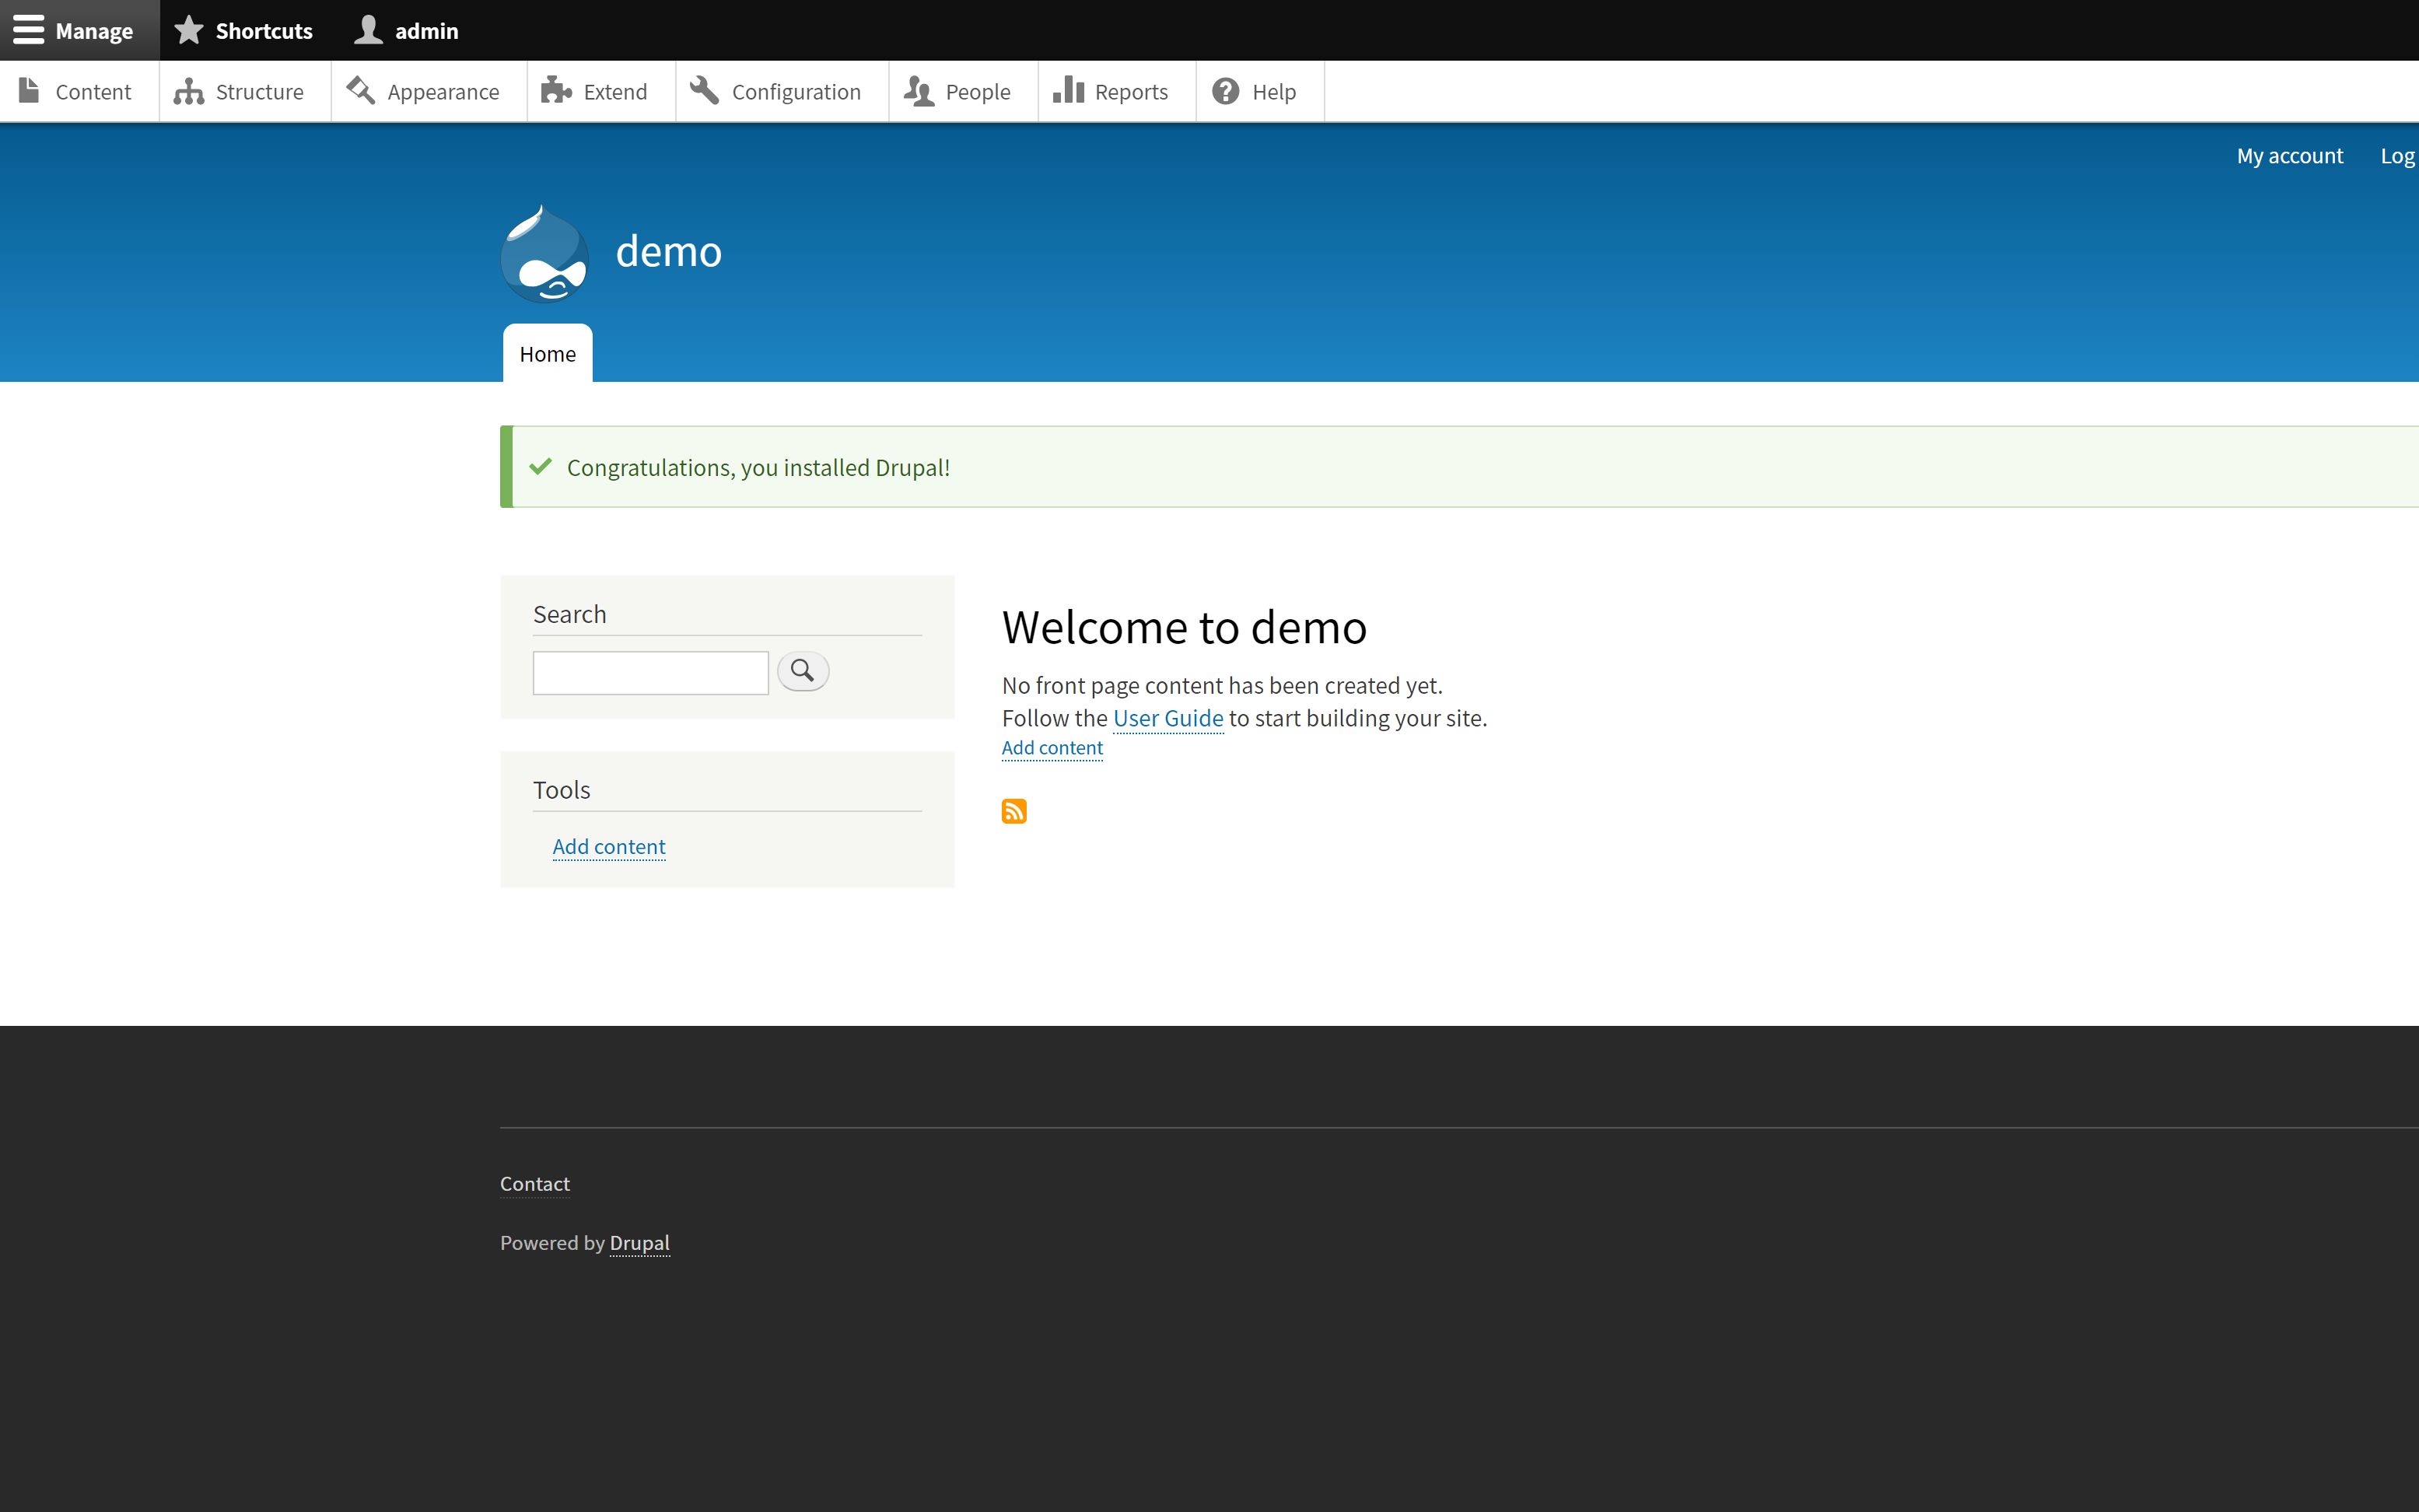Open the My account link
Viewport: 2419px width, 1512px height.
(2290, 156)
